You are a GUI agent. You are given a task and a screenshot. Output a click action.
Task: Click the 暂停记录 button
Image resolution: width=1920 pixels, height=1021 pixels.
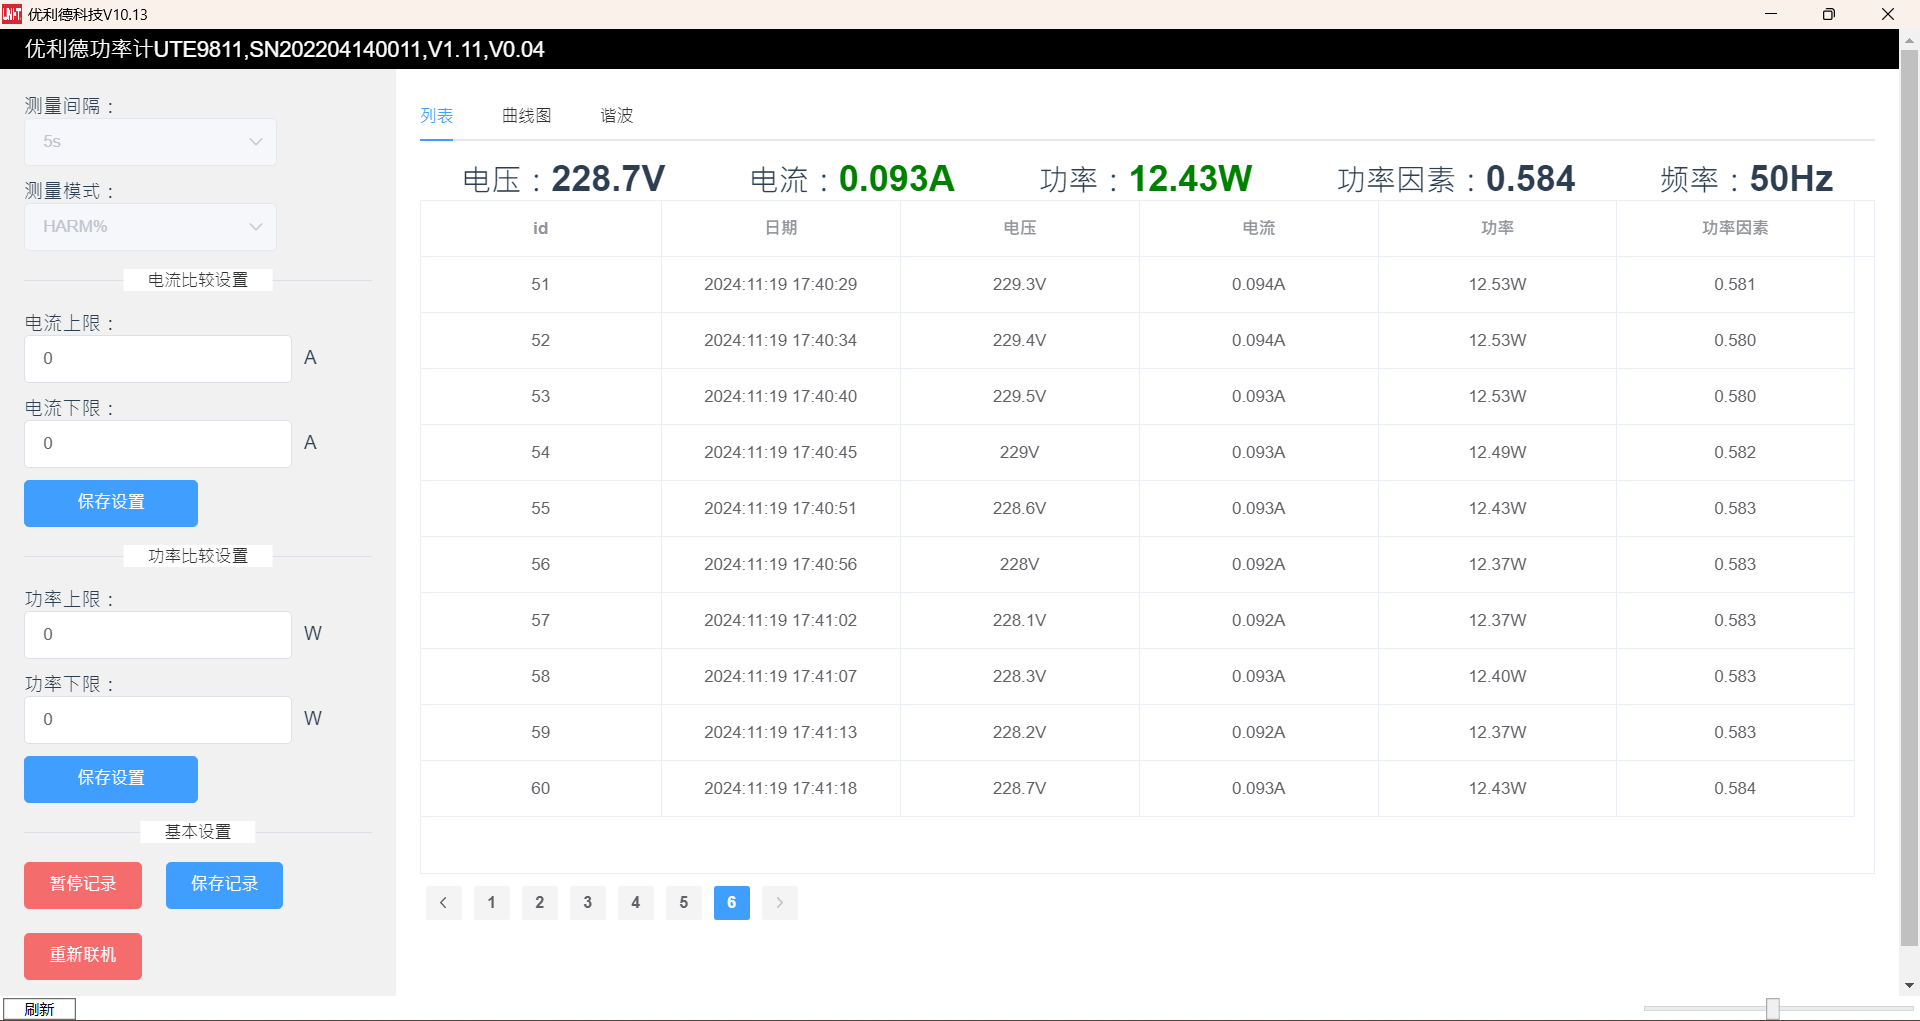[83, 885]
